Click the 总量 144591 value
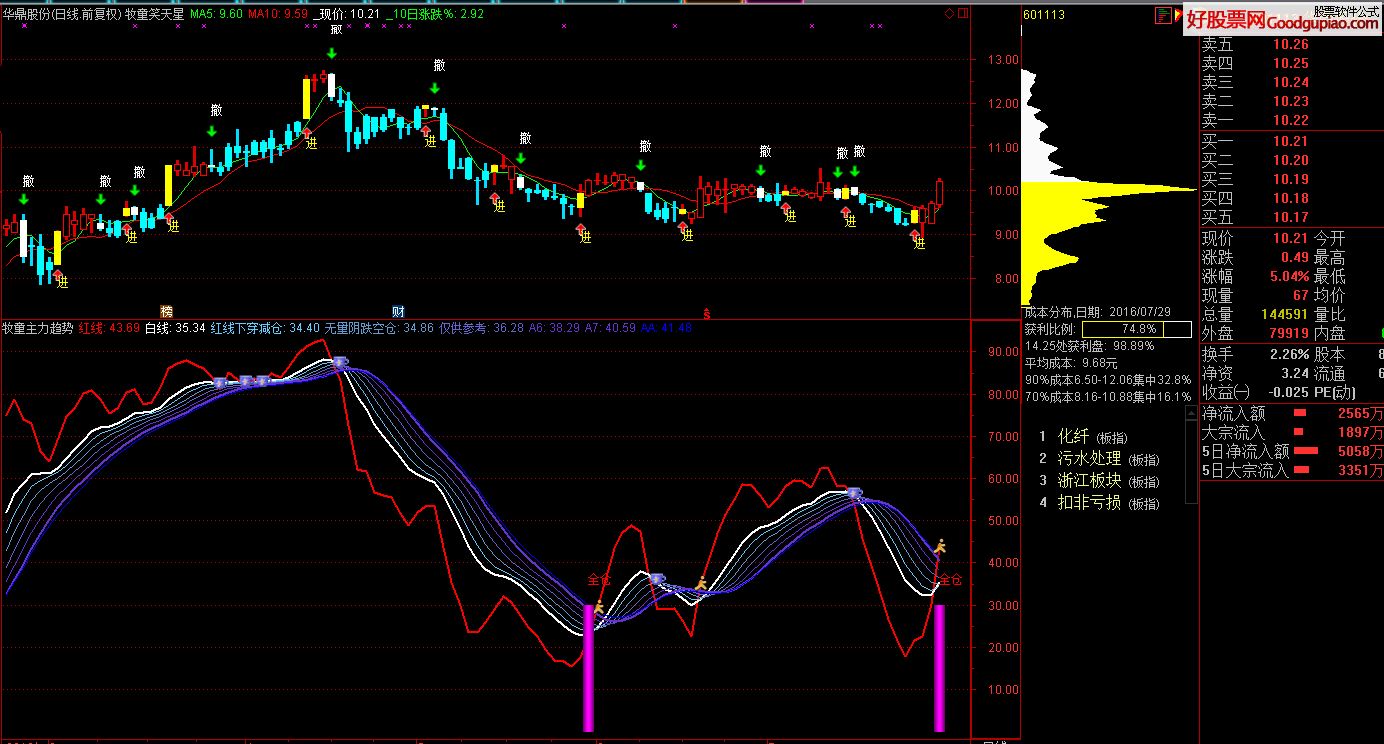The width and height of the screenshot is (1384, 744). click(1283, 315)
